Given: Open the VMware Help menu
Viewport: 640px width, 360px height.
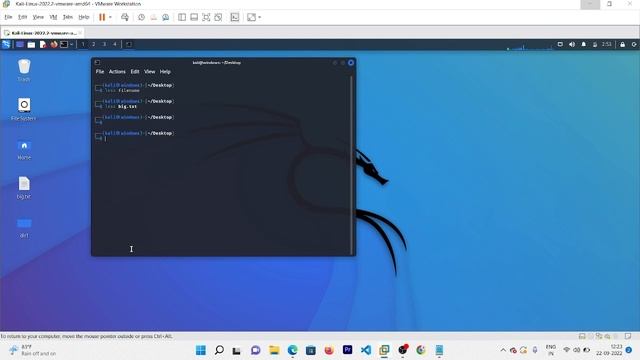Looking at the screenshot, I should [x=84, y=17].
